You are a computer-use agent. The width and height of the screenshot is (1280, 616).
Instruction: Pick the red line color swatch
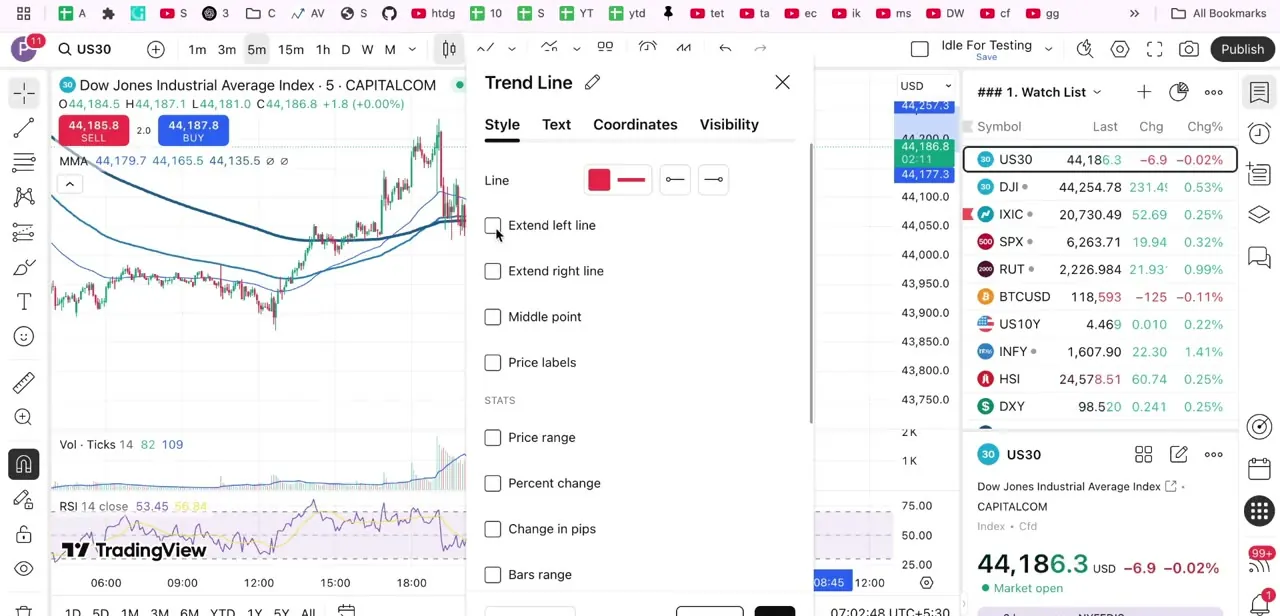pyautogui.click(x=599, y=180)
